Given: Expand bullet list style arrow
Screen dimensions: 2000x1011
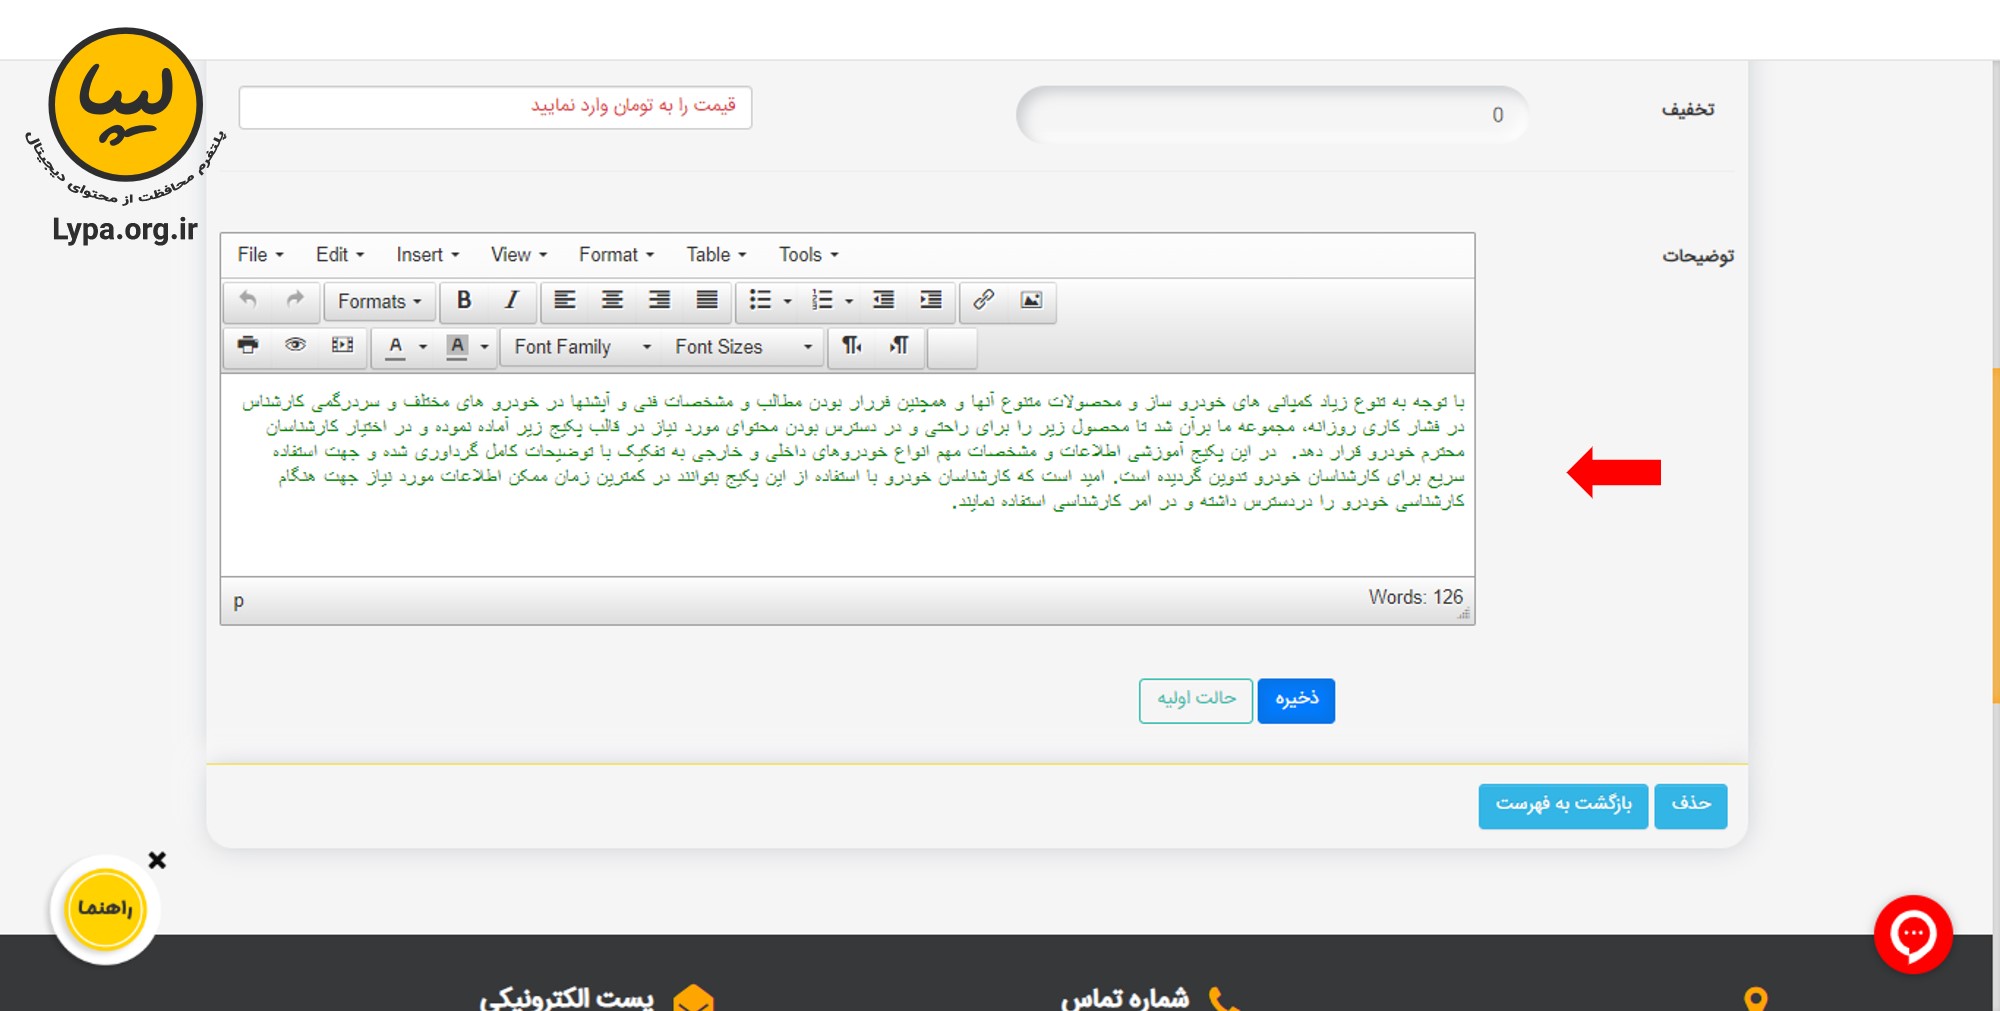Looking at the screenshot, I should coord(788,301).
